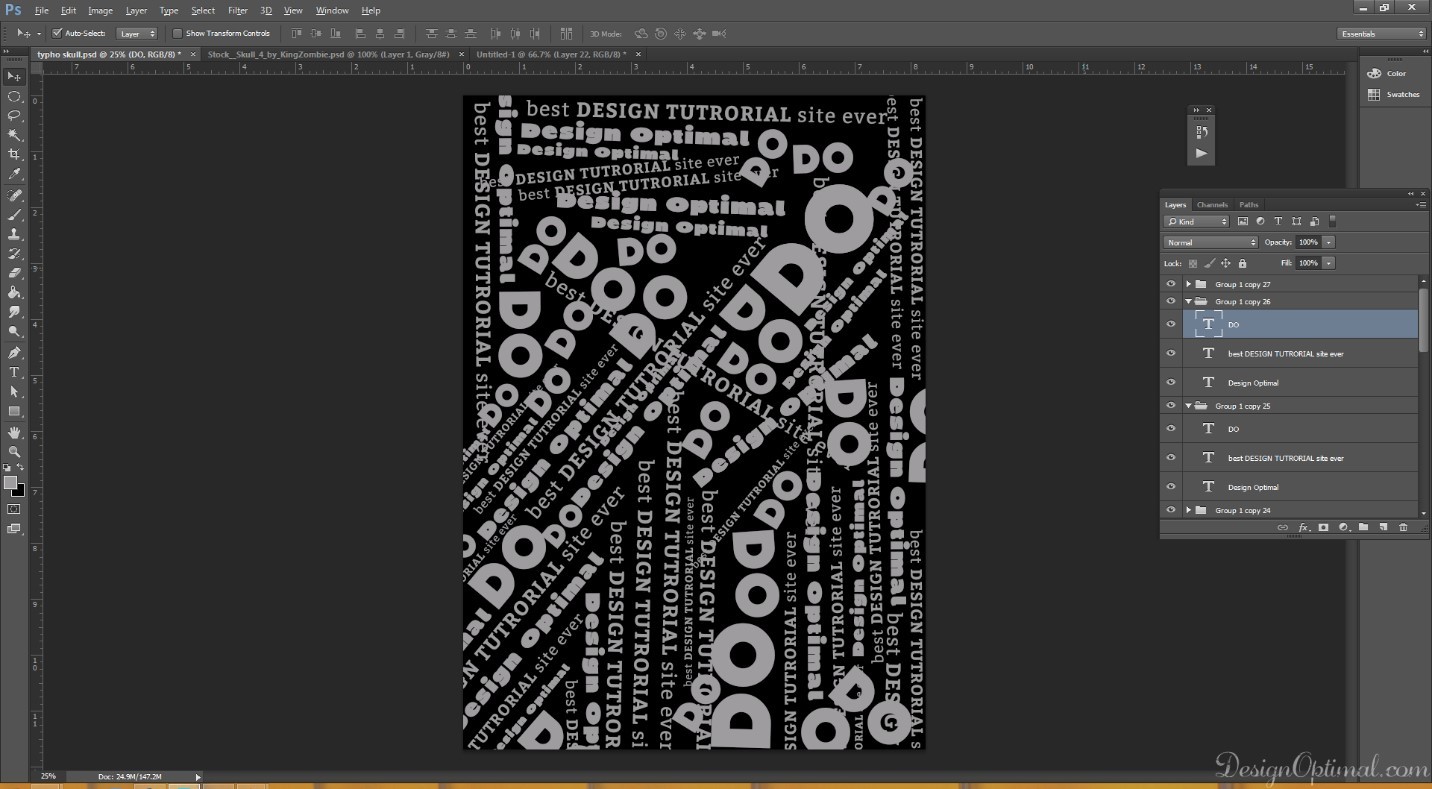Viewport: 1432px width, 789px height.
Task: Select the Path Selection tool
Action: pyautogui.click(x=14, y=392)
